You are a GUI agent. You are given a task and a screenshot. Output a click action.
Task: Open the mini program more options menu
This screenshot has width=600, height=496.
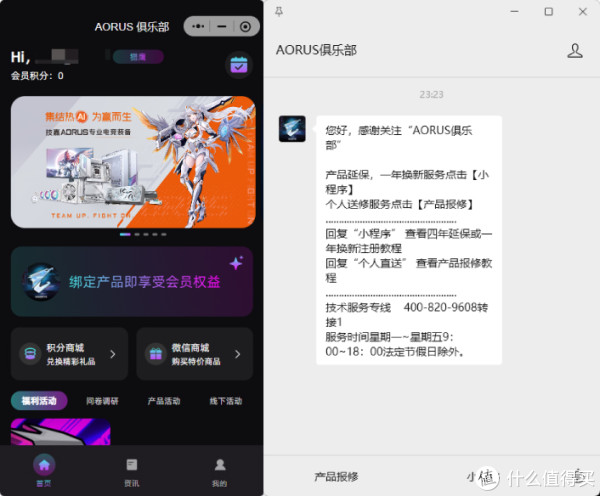pos(198,26)
